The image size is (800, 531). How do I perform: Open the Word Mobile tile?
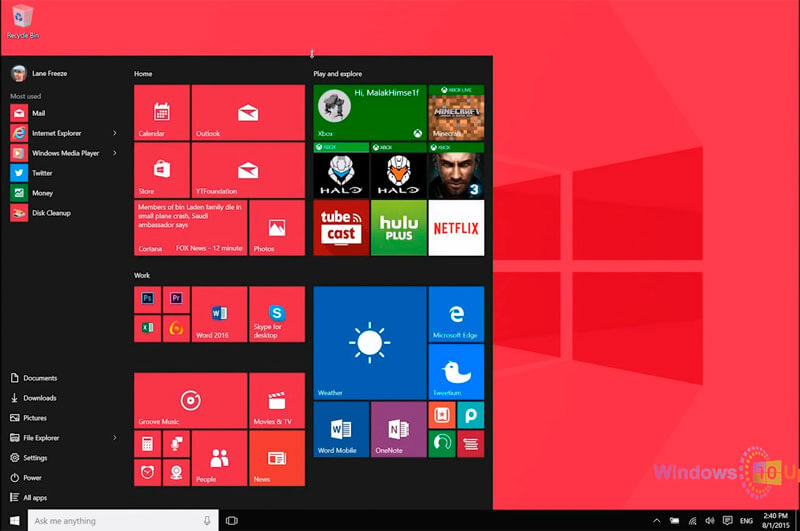point(341,429)
